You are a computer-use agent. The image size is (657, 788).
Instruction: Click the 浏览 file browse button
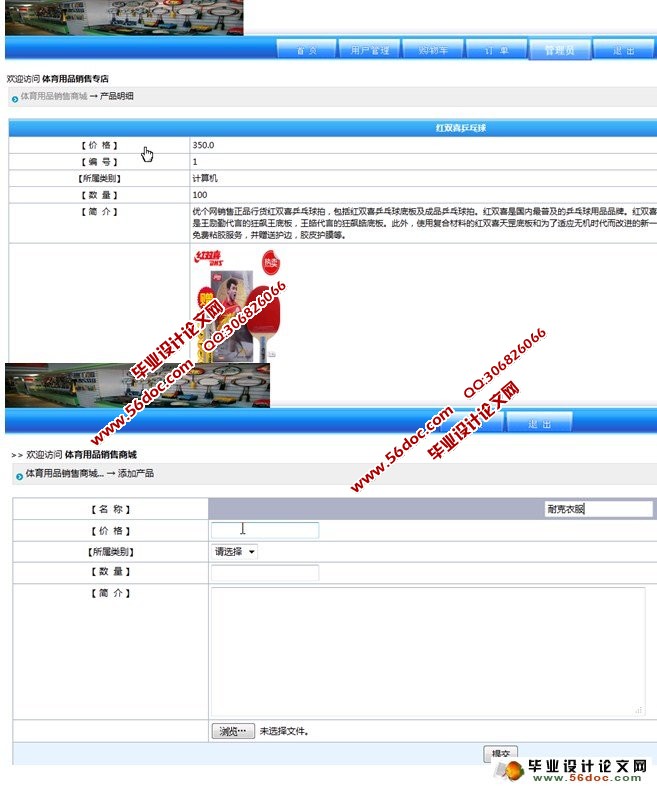tap(233, 731)
